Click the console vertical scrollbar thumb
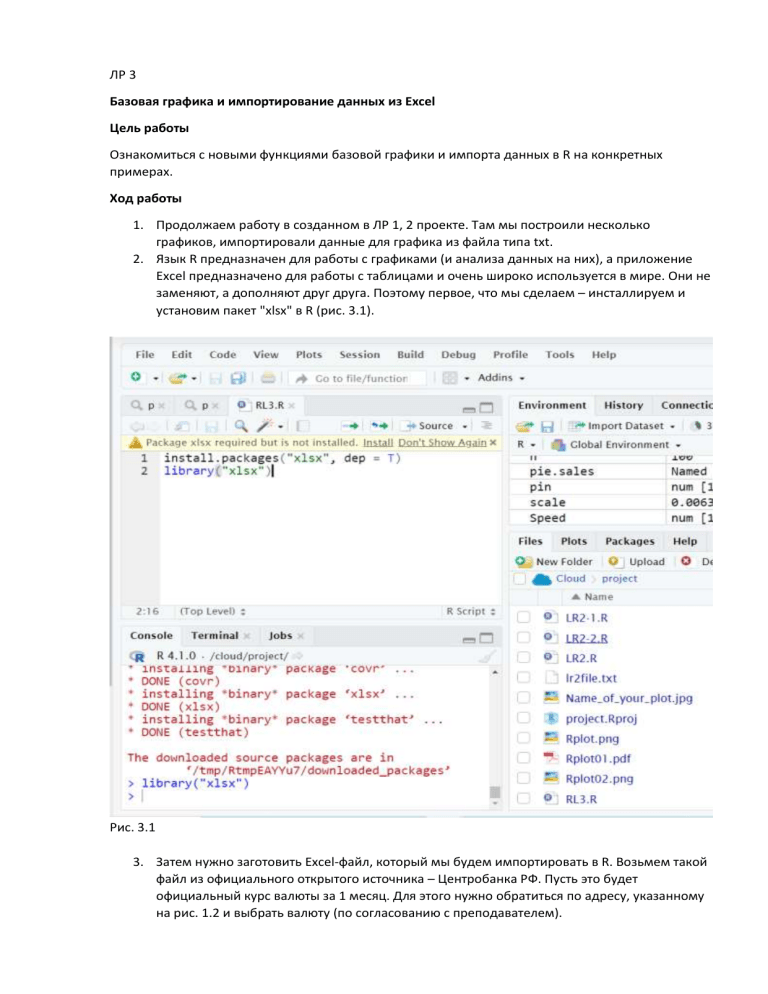The height and width of the screenshot is (994, 768). [x=495, y=792]
